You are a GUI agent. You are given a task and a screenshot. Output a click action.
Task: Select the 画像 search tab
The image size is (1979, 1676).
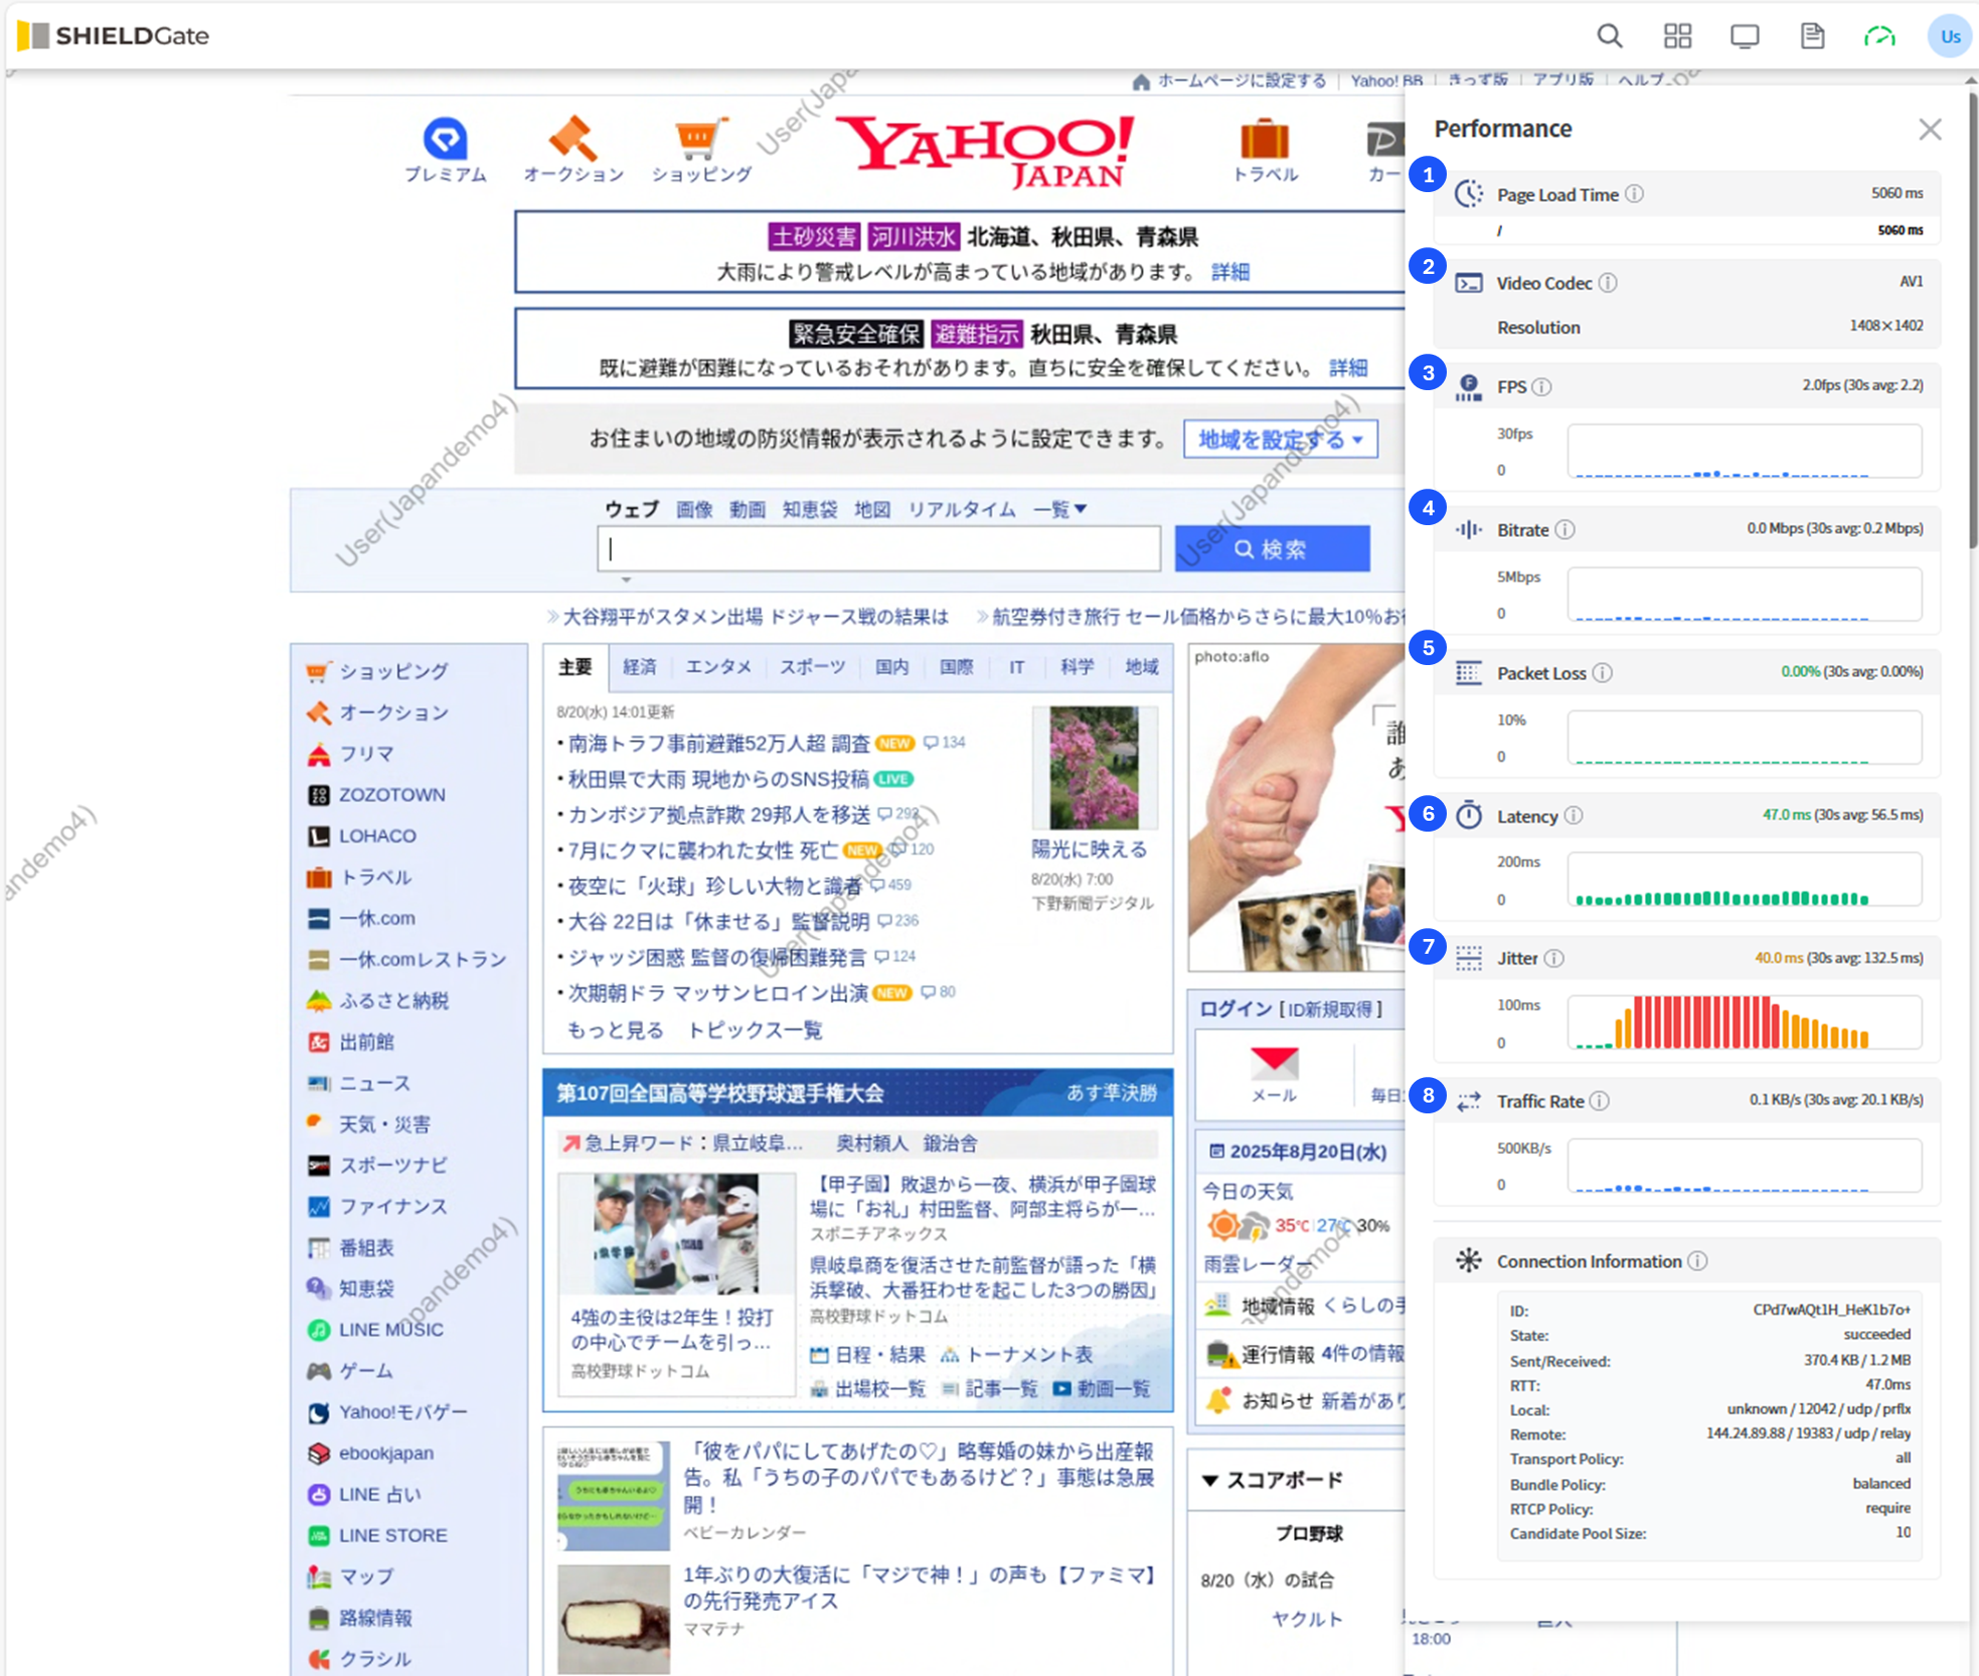pos(694,509)
